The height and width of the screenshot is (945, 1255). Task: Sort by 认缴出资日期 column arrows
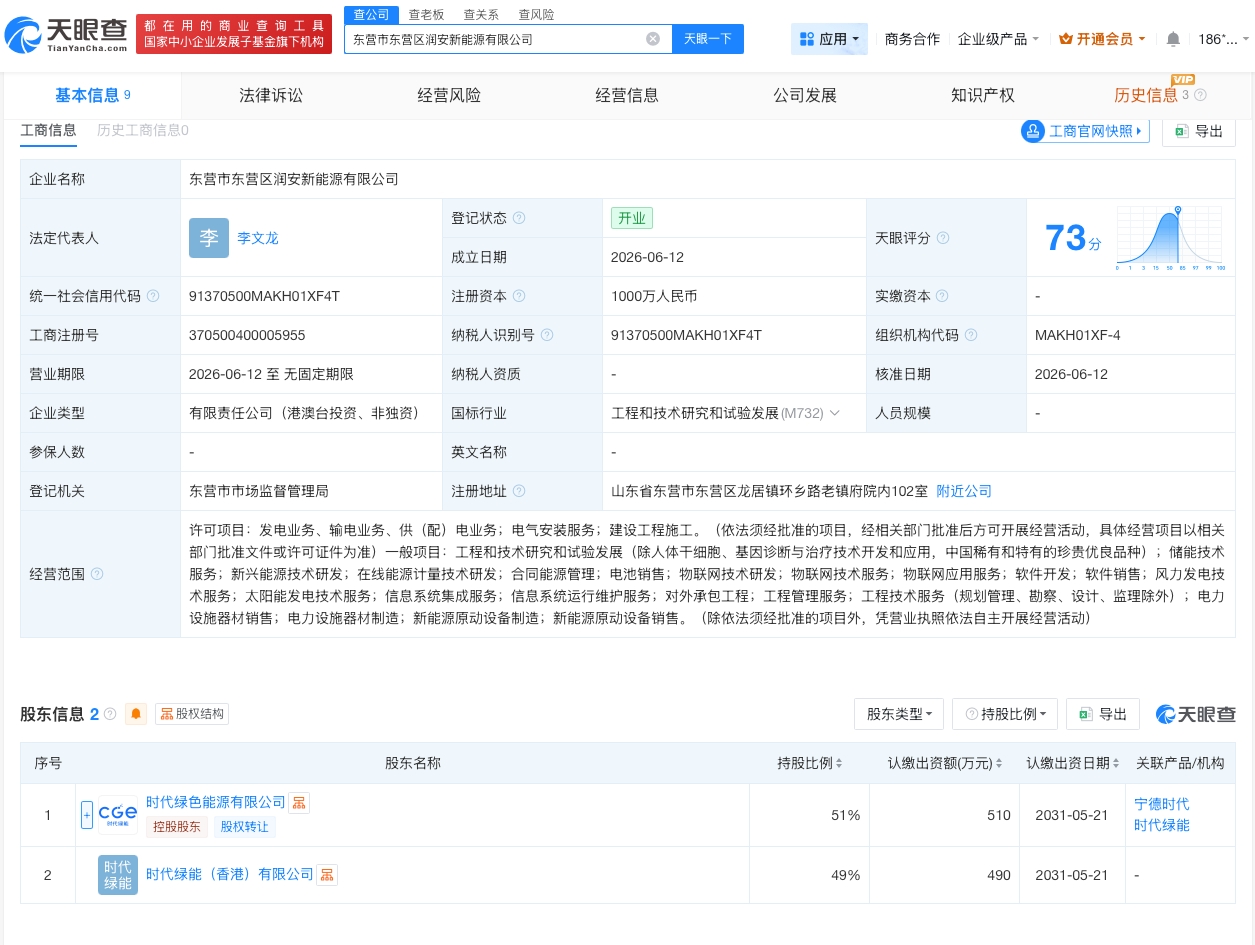[x=1117, y=763]
